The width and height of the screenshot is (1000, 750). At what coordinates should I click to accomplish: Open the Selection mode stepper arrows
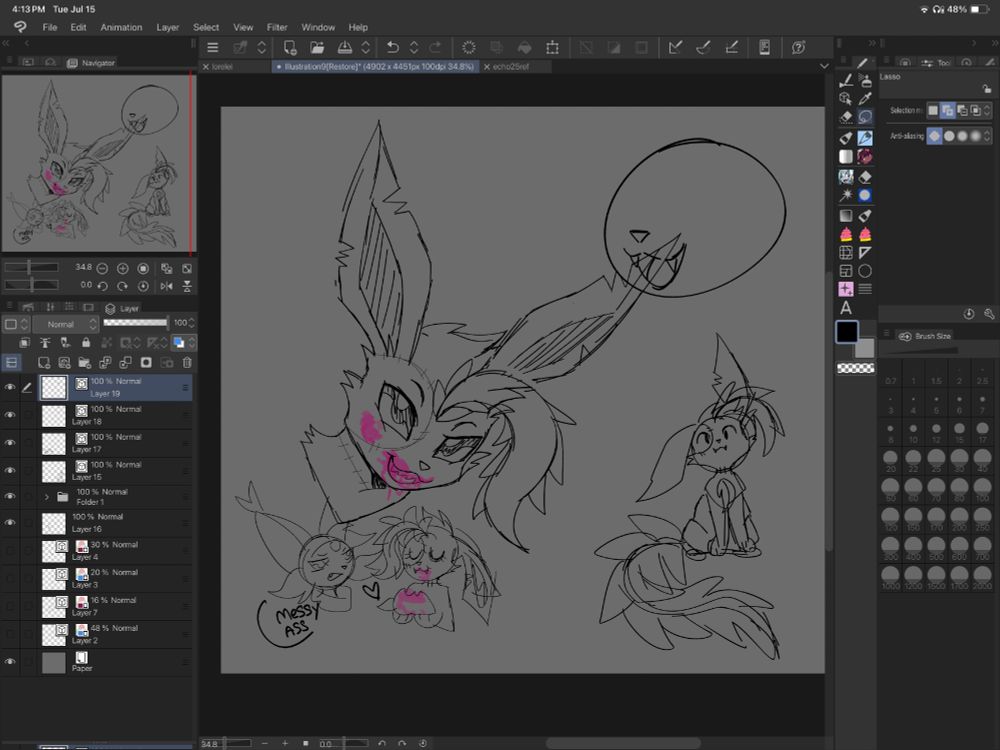[x=987, y=111]
